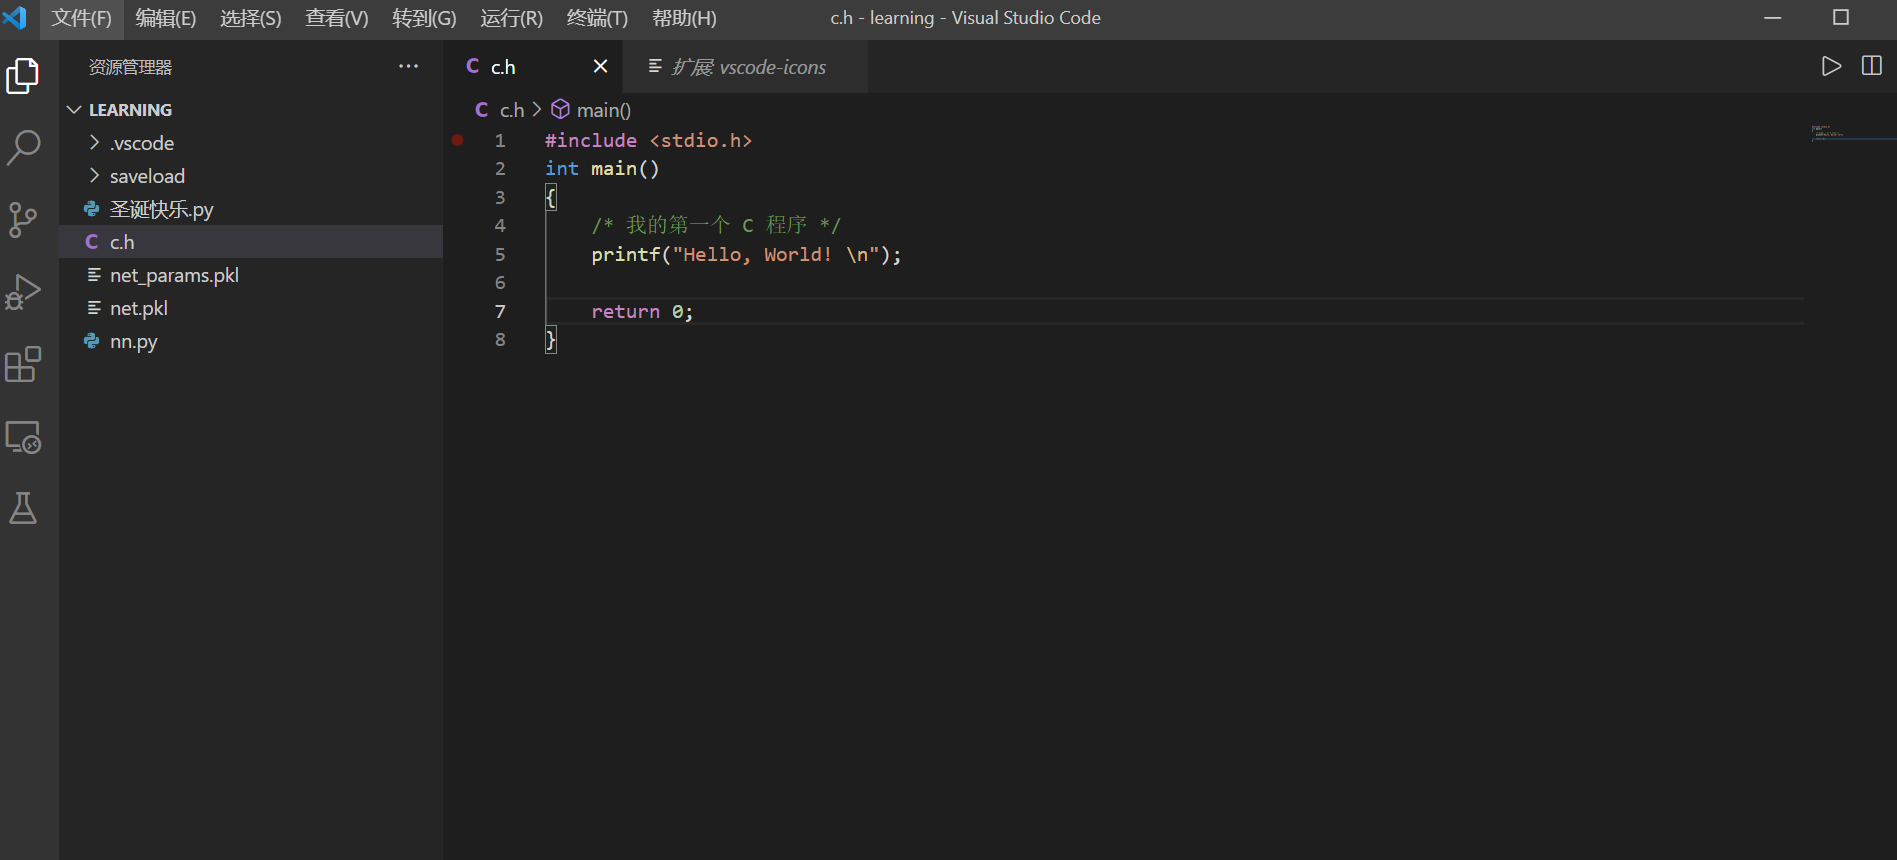Close the c.h editor tab
Screen dimensions: 1897x860
[600, 66]
